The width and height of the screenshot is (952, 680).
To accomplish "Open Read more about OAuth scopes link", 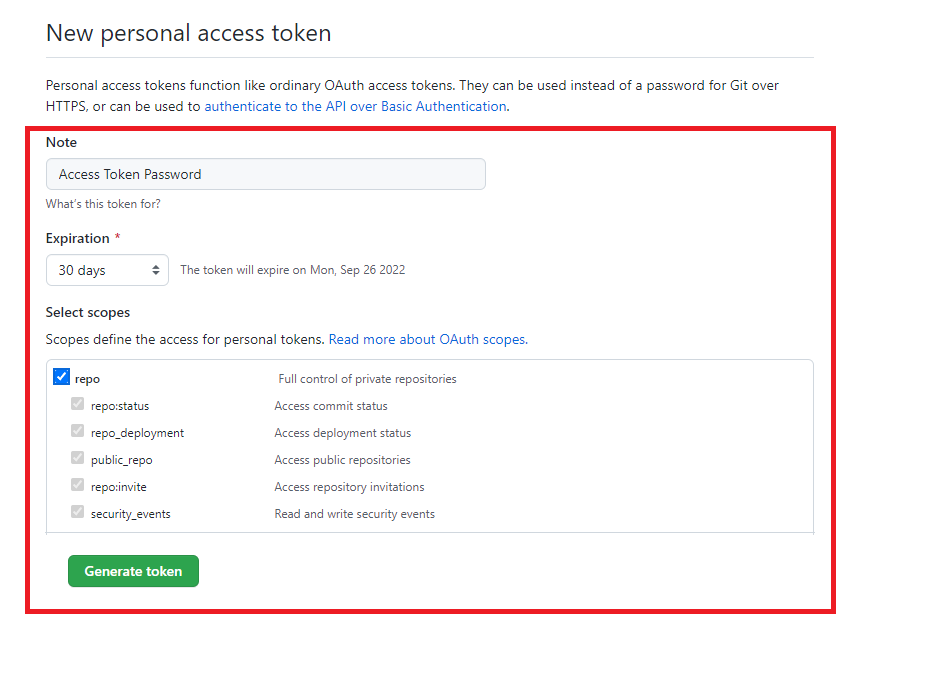I will click(x=428, y=339).
